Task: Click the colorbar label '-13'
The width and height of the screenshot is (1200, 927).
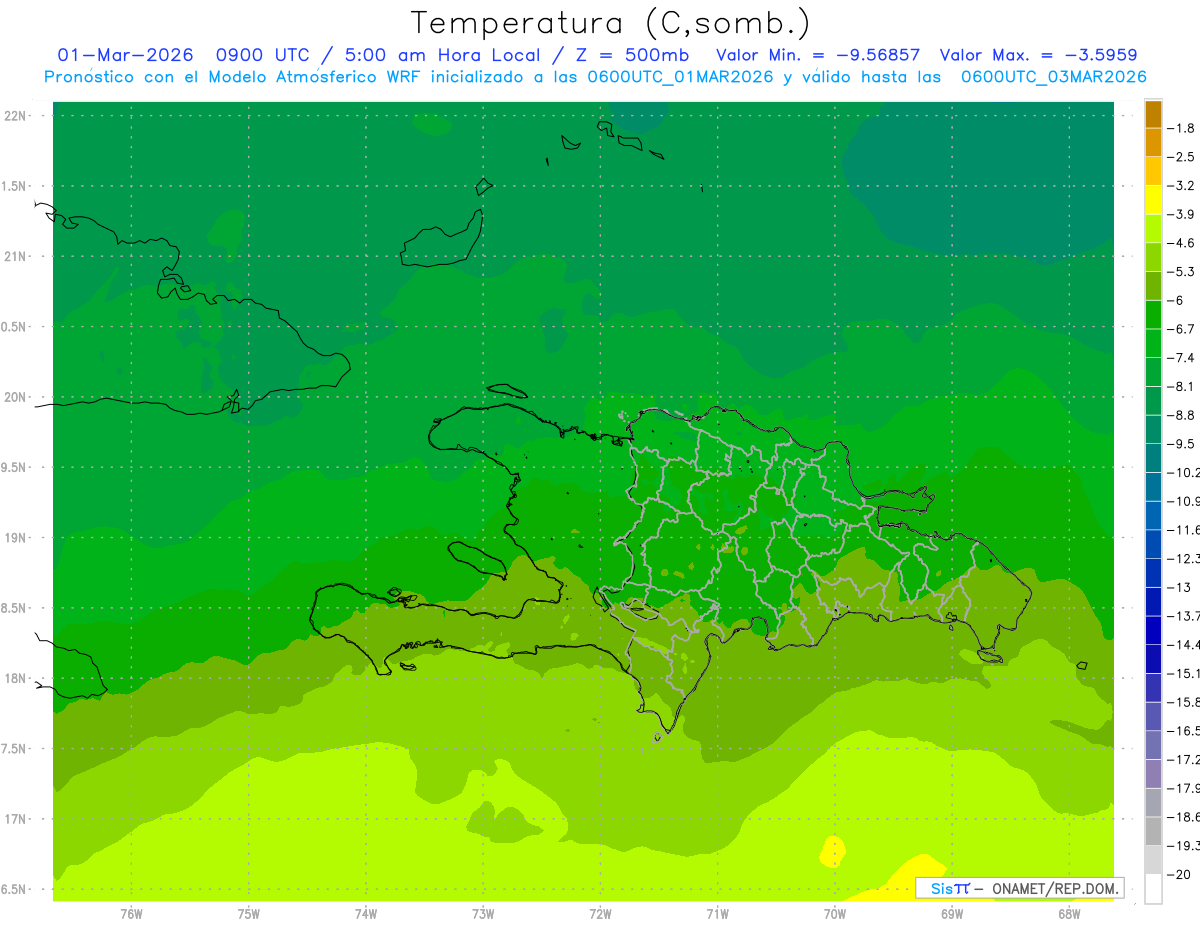Action: point(1180,587)
